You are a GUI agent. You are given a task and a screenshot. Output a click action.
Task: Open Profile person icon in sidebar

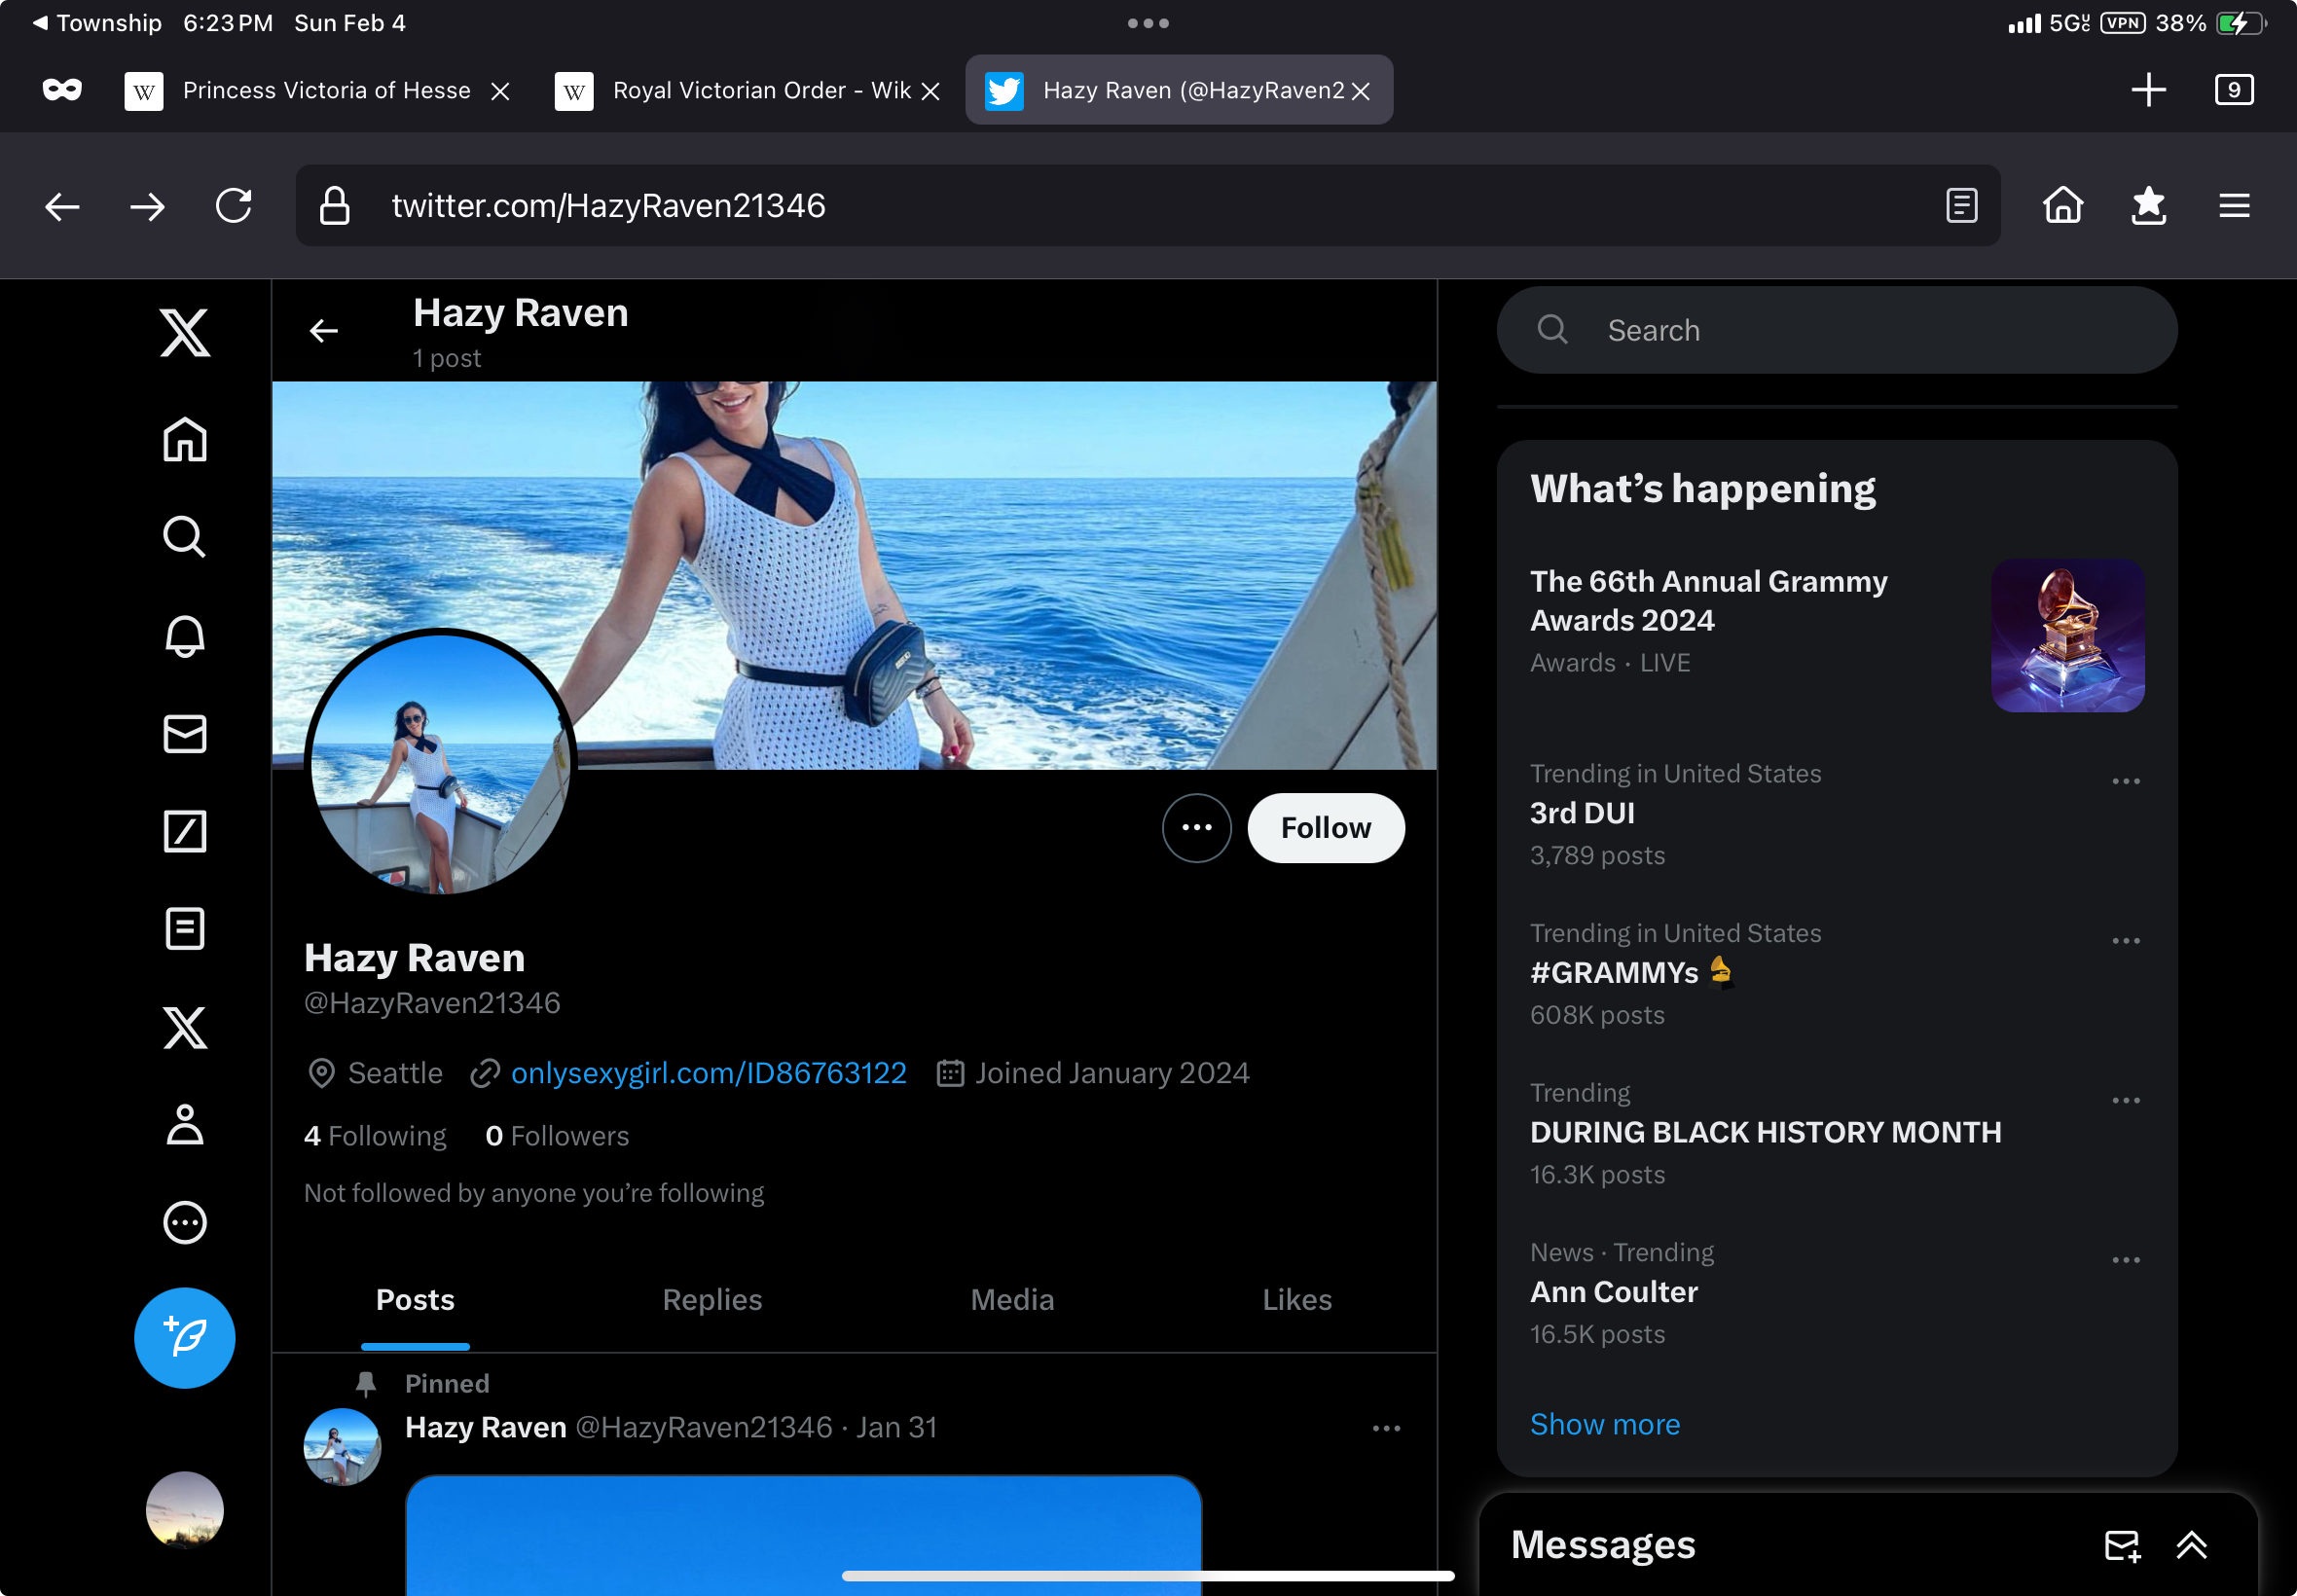tap(185, 1125)
